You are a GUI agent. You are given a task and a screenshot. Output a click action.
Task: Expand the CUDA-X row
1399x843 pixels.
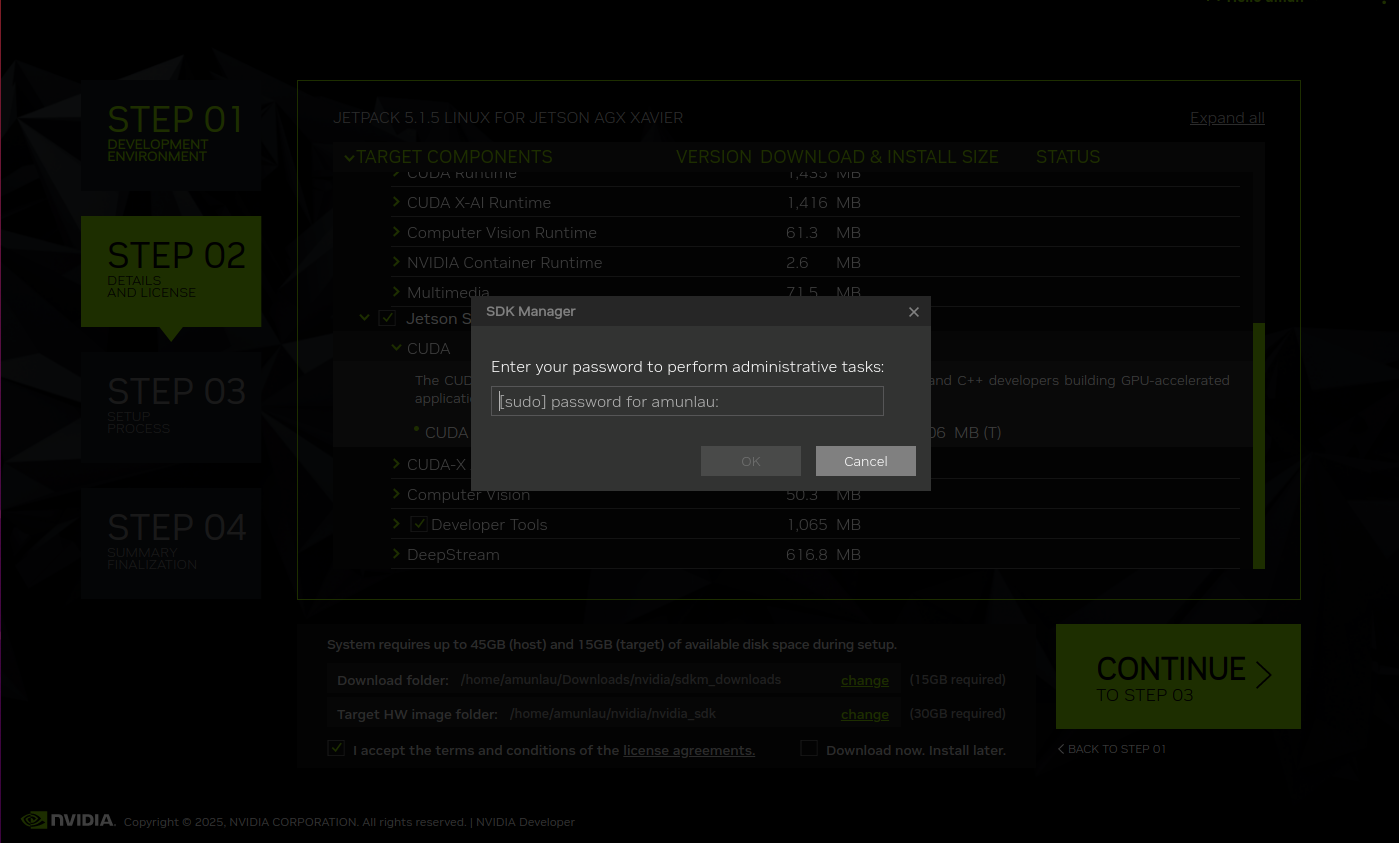tap(397, 464)
